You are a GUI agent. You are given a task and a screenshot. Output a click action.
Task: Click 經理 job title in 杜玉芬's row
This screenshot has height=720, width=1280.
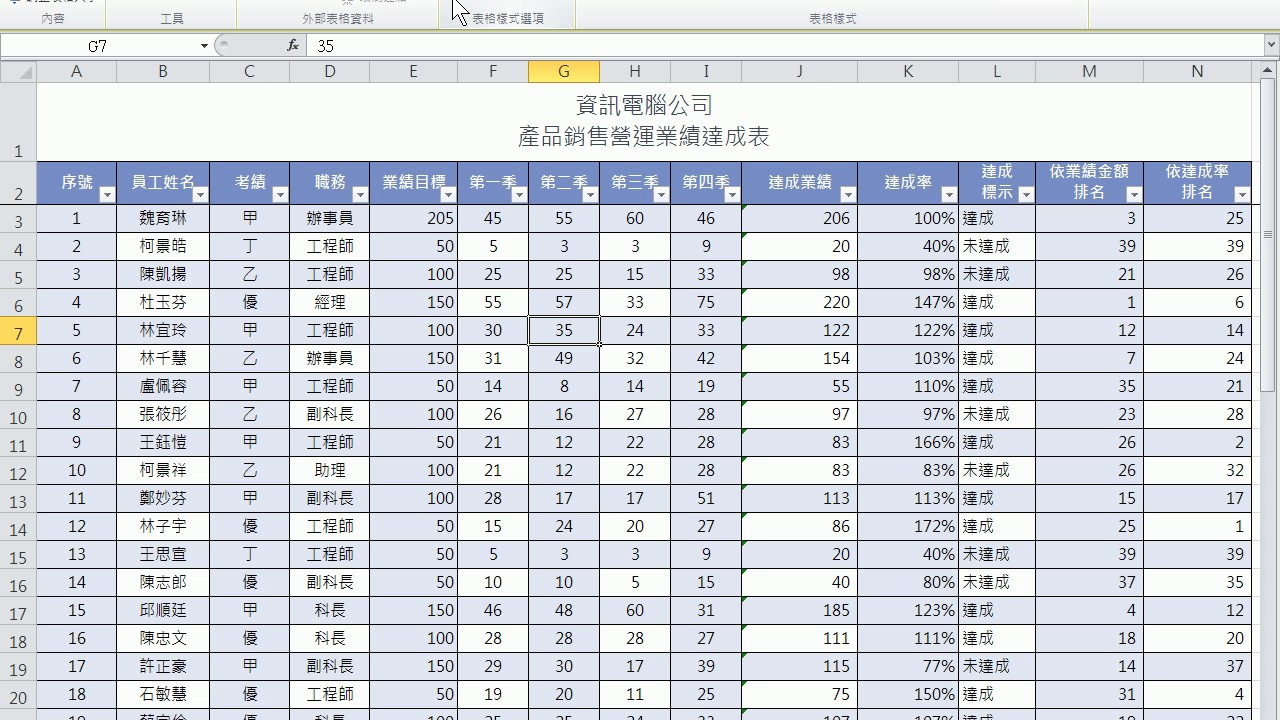click(329, 302)
